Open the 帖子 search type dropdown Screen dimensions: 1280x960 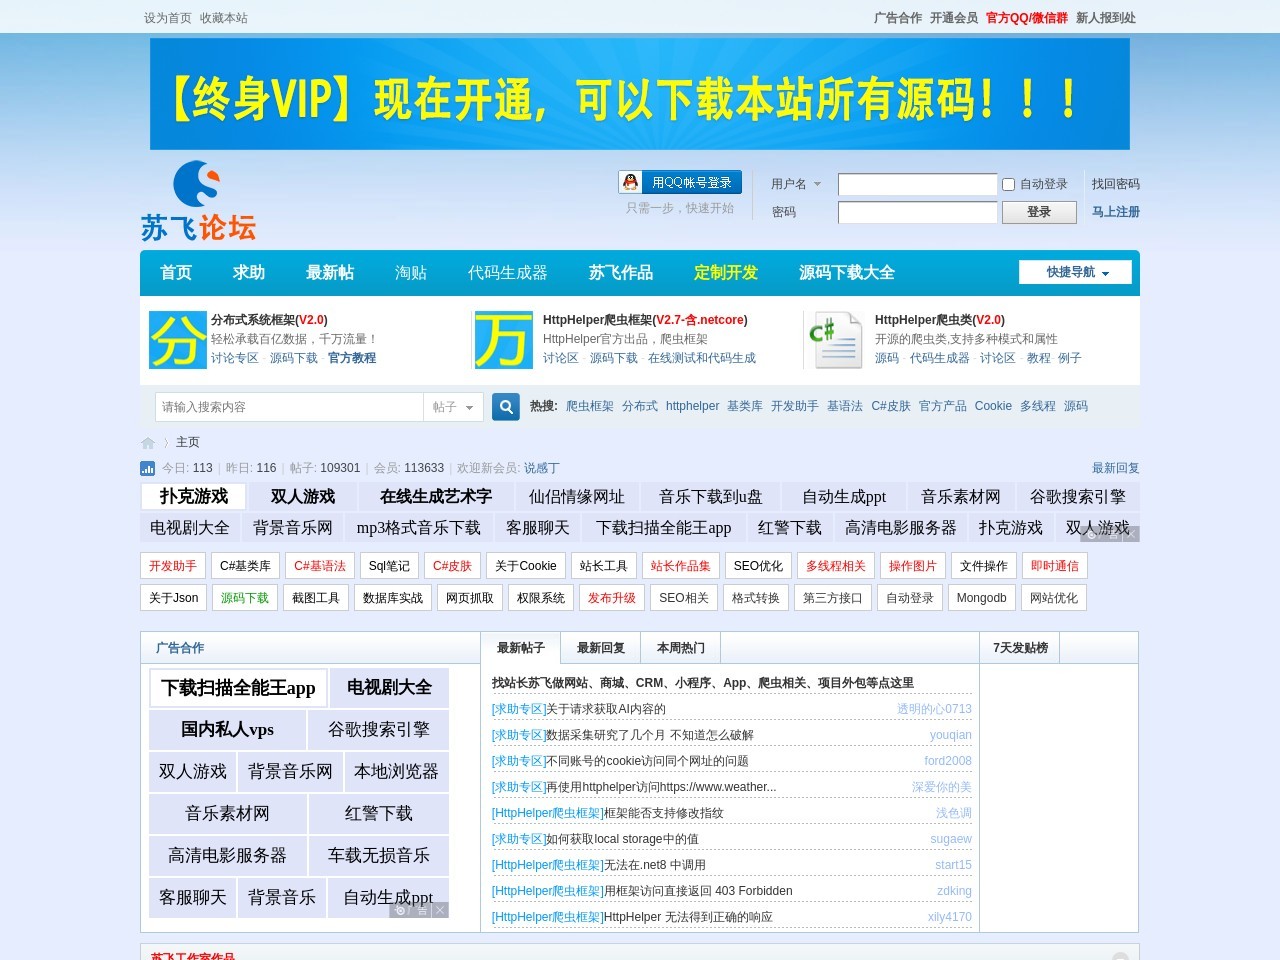453,407
